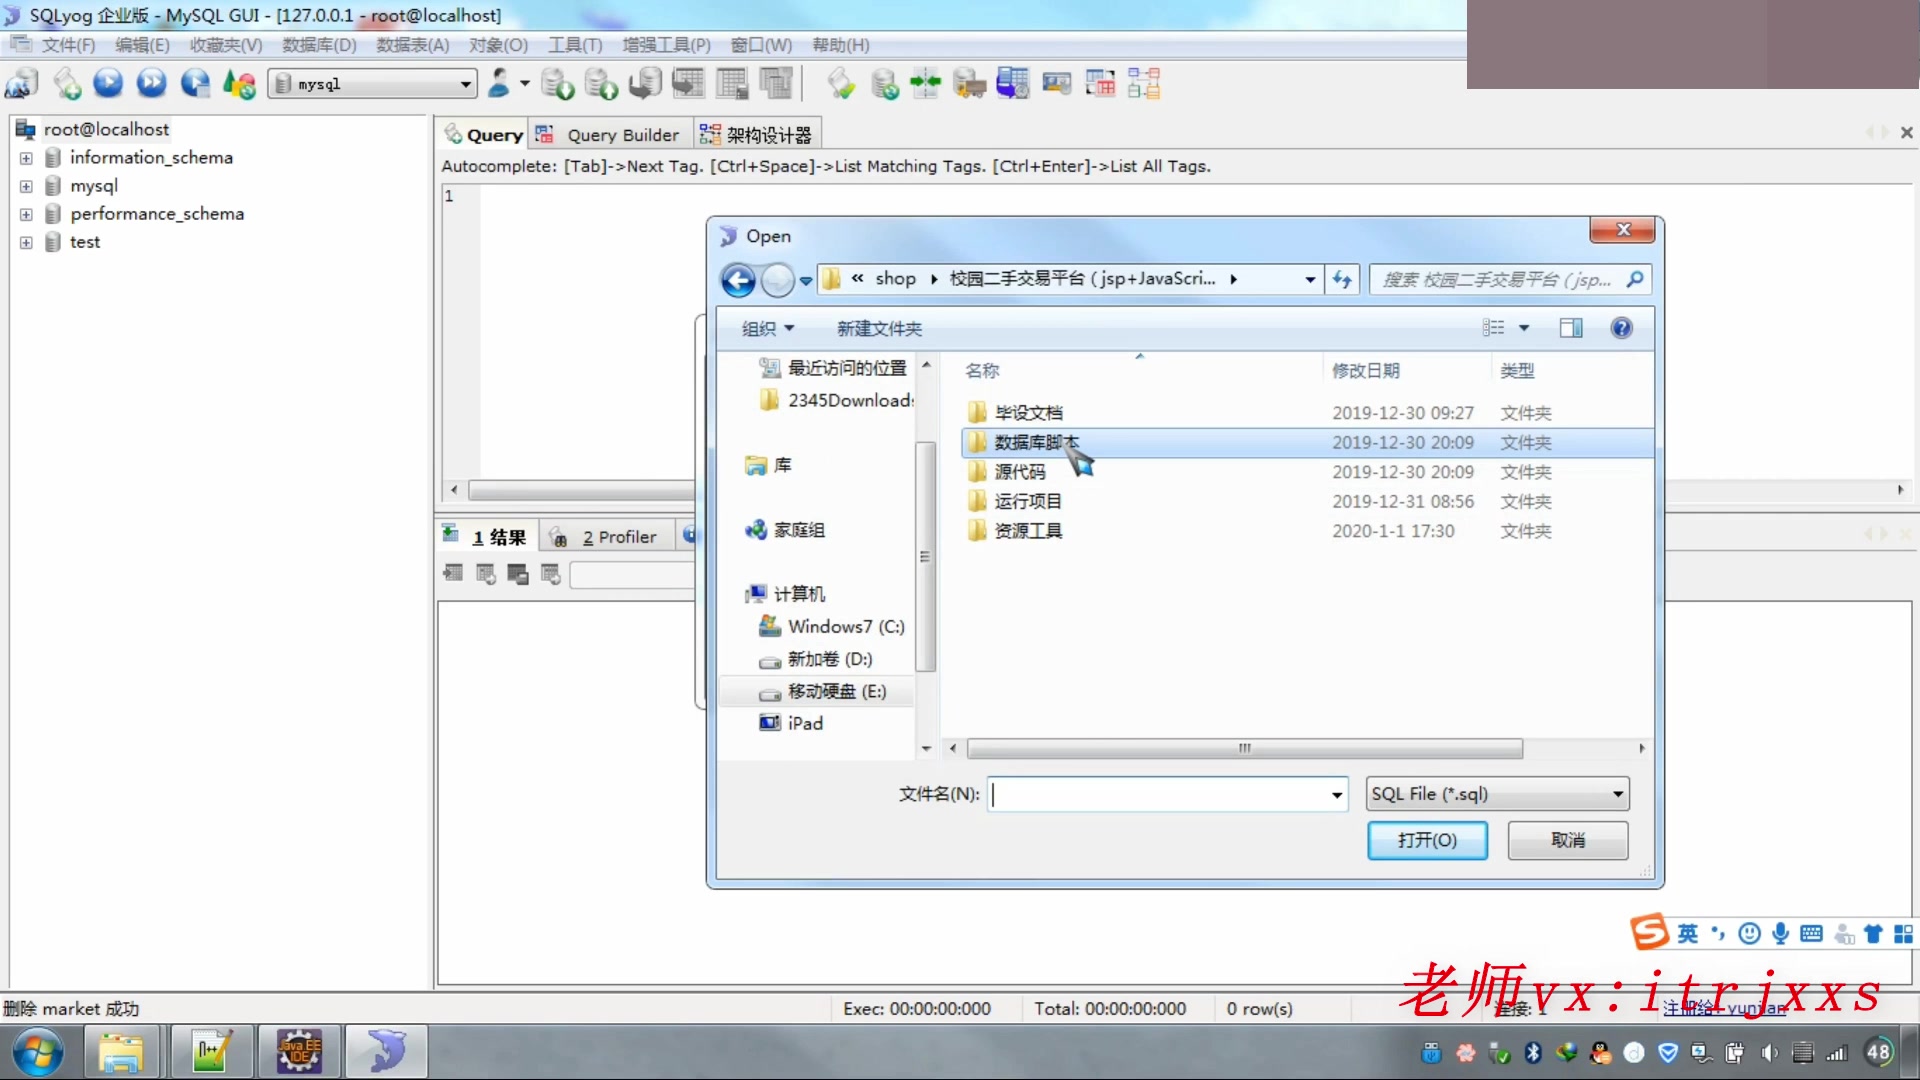Click the refresh icon in the Open dialog
The height and width of the screenshot is (1080, 1920).
[1342, 280]
